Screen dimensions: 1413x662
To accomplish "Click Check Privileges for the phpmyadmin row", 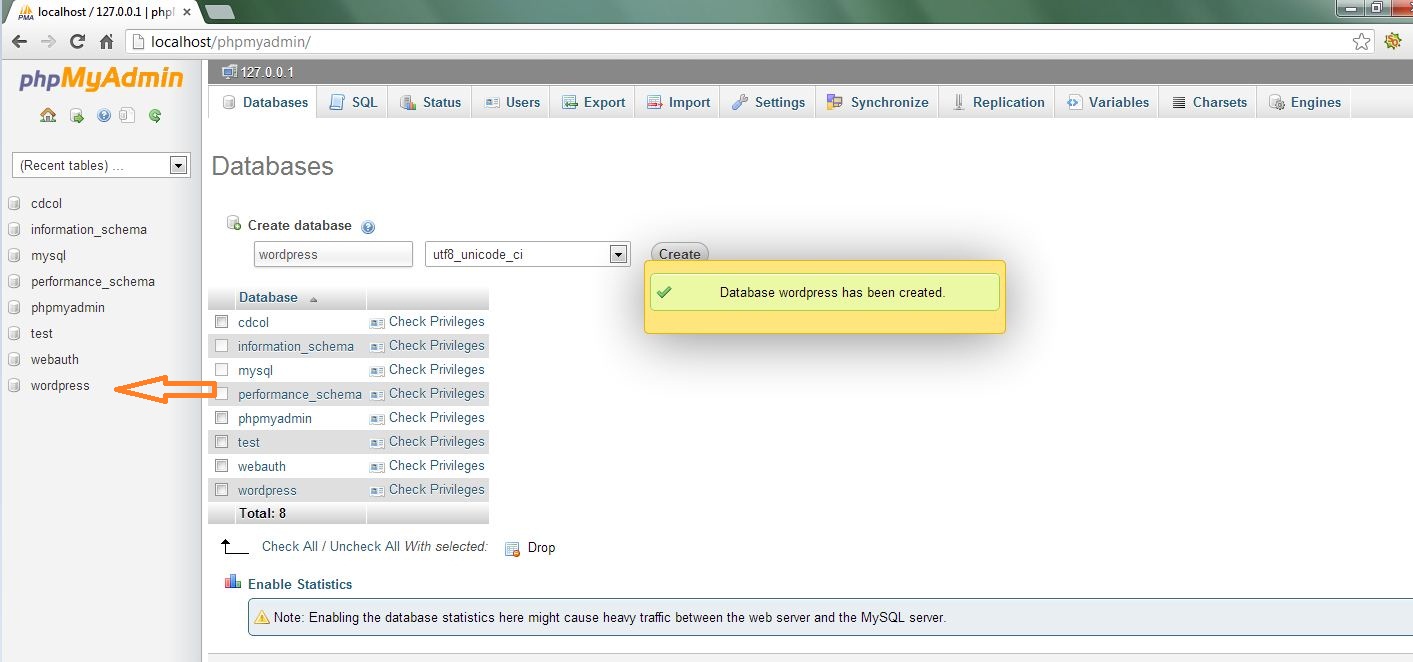I will click(436, 417).
